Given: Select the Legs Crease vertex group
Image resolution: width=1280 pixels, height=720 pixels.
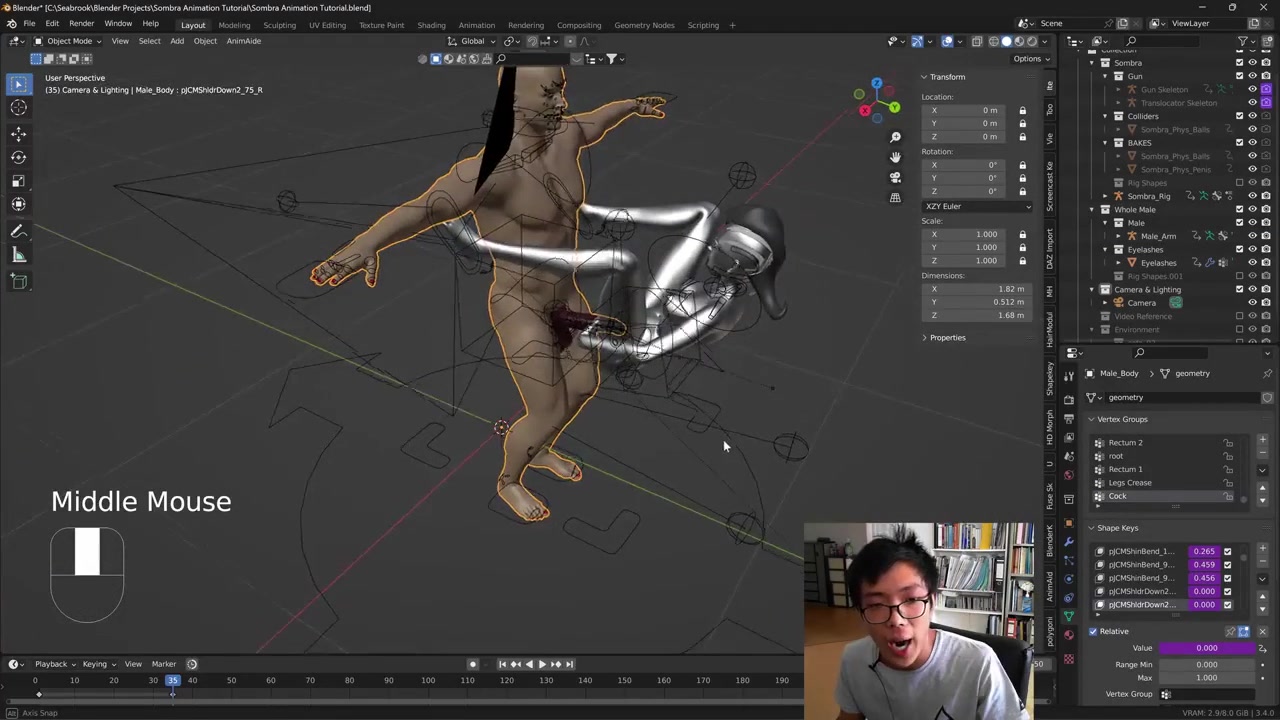Looking at the screenshot, I should click(x=1130, y=483).
